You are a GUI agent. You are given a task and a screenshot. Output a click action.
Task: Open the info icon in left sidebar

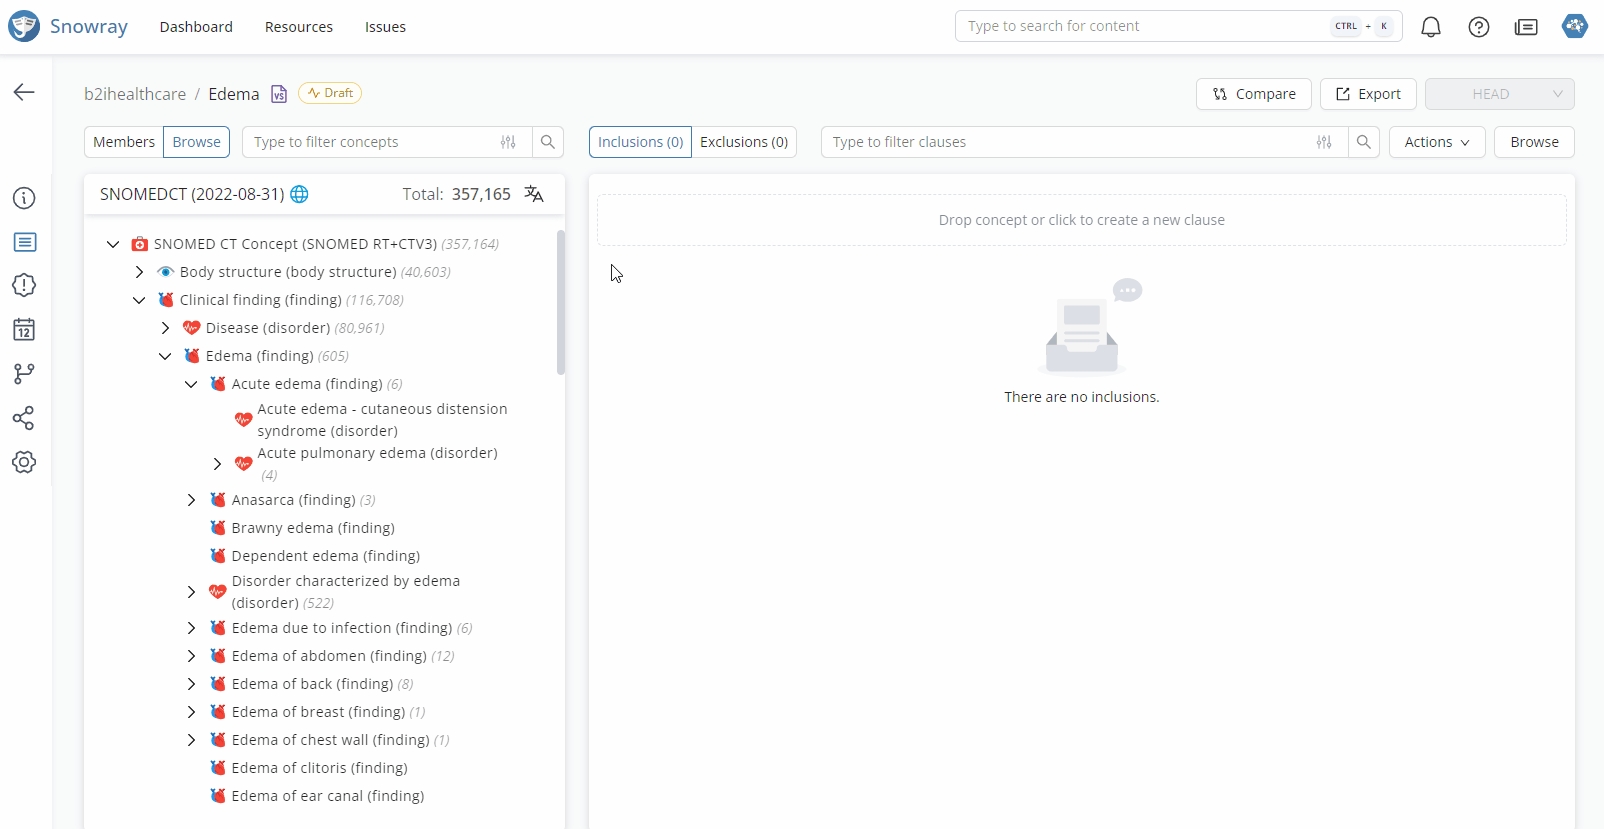(24, 198)
